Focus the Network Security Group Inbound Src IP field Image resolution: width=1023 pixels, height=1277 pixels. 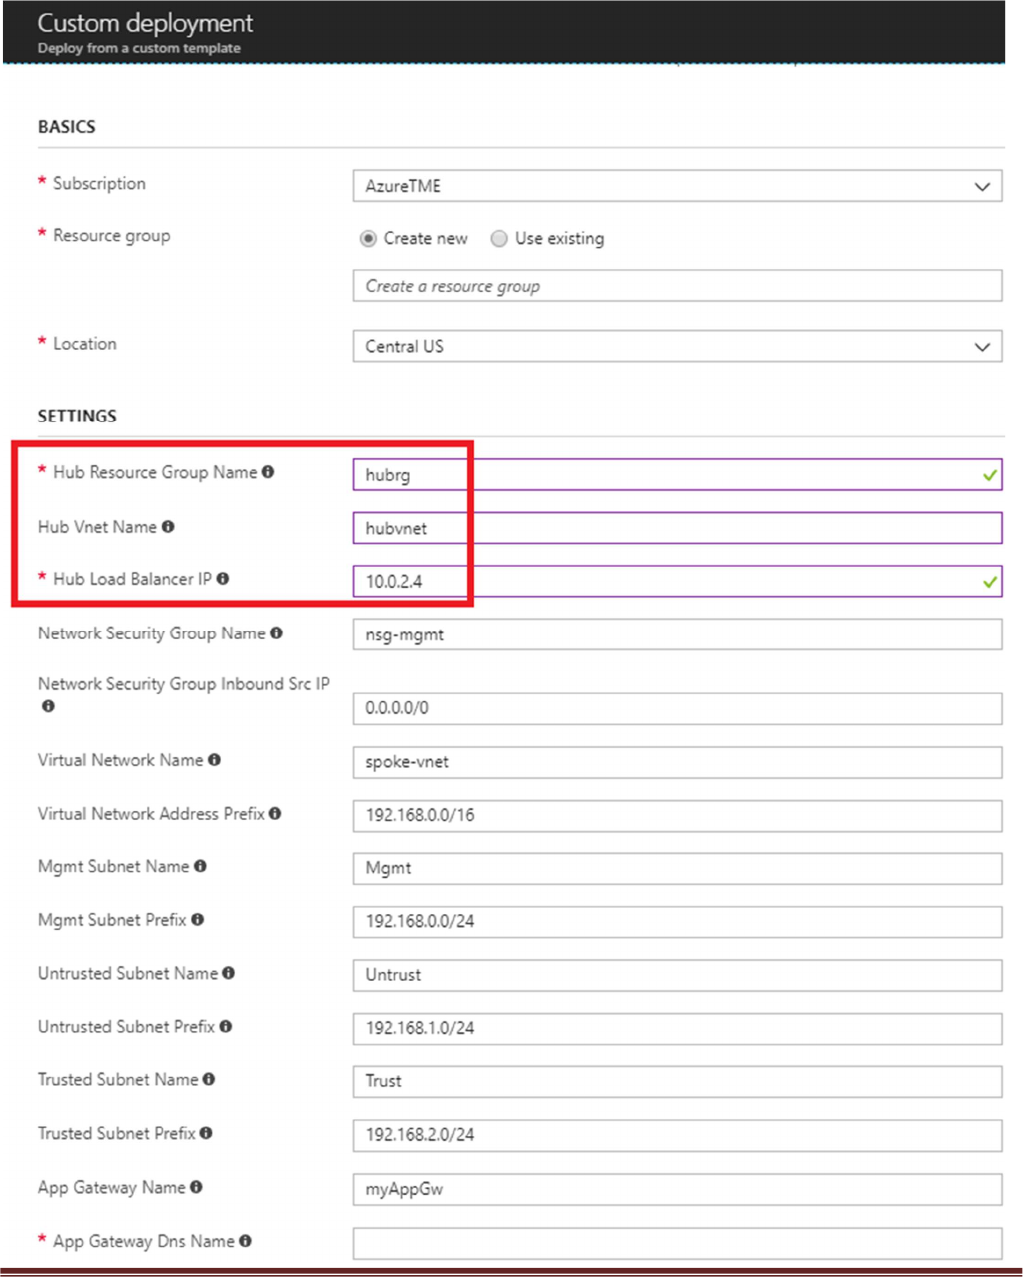pos(677,708)
